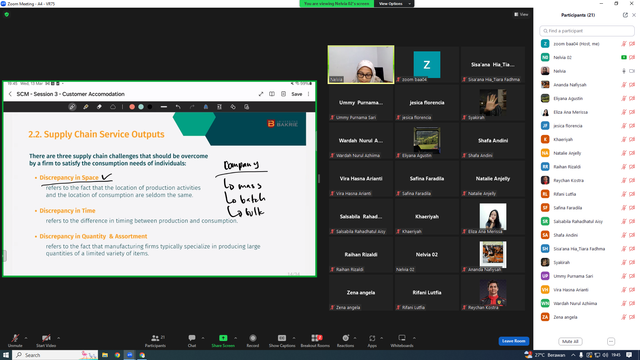Open the Whiteboards icon
Image resolution: width=640 pixels, height=360 pixels.
402,338
